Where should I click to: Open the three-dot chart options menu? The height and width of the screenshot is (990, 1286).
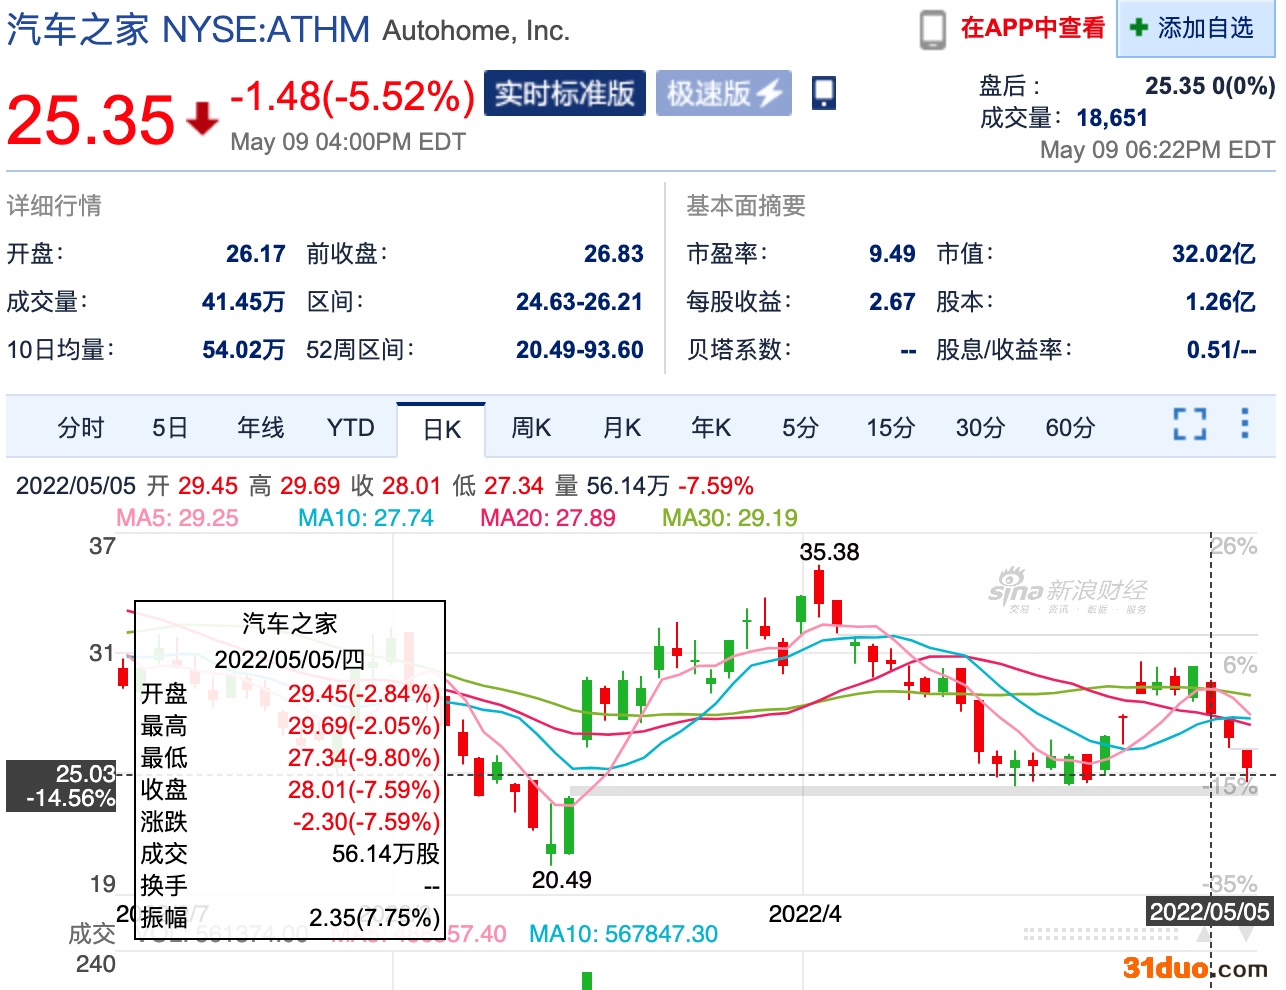tap(1244, 423)
